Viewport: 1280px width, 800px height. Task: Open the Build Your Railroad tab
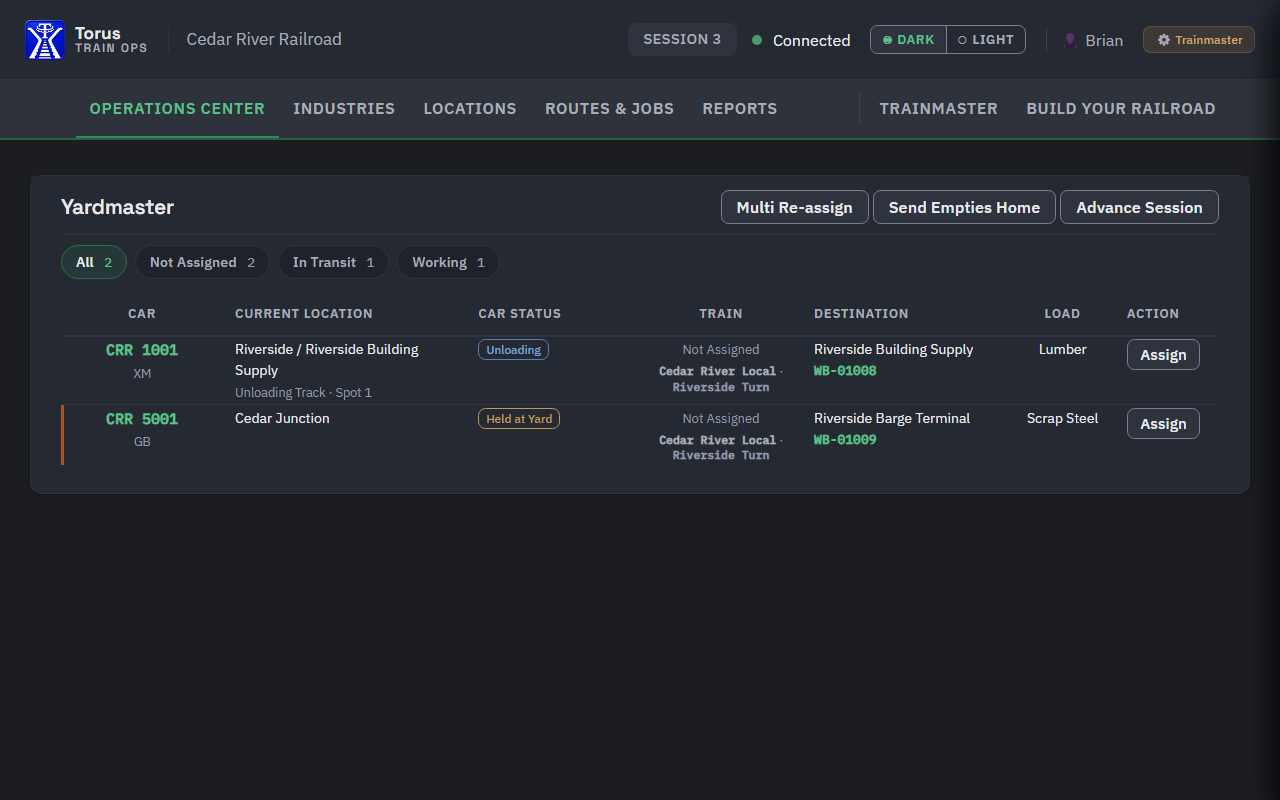[1121, 109]
